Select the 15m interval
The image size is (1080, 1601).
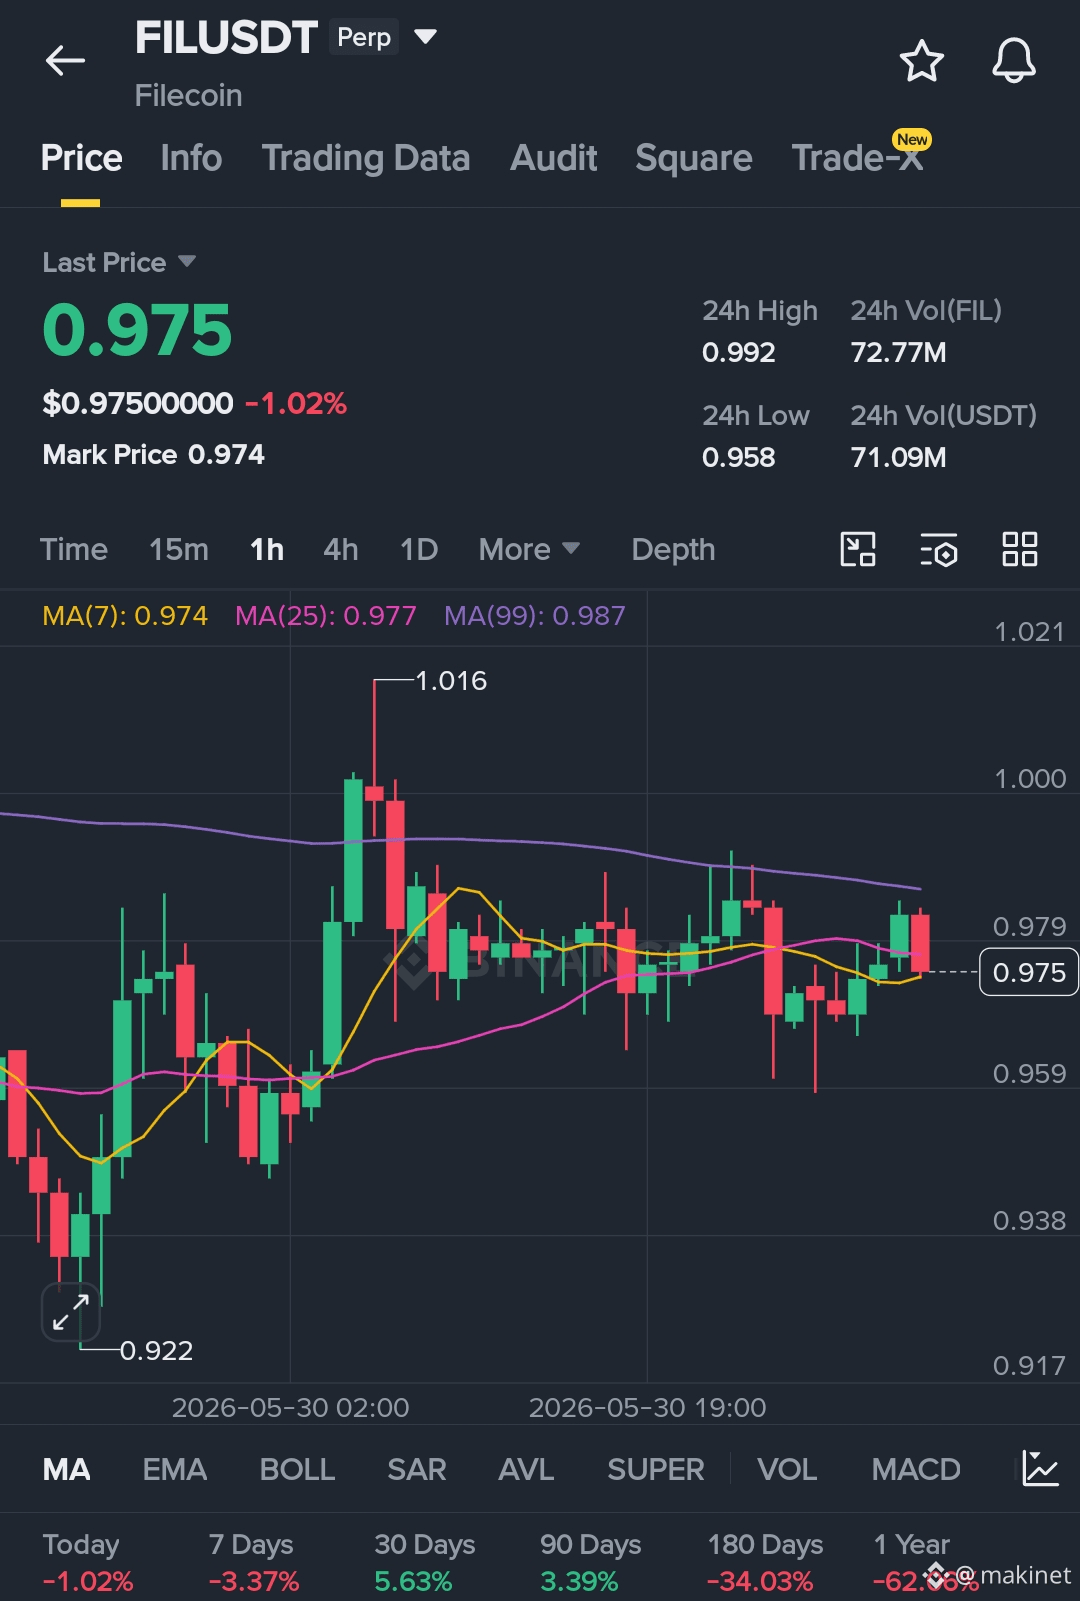[x=179, y=549]
